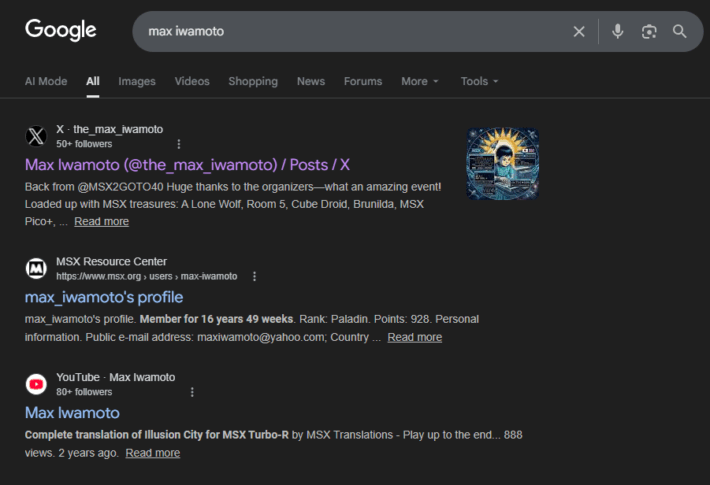
Task: Switch to AI Mode tab
Action: (x=46, y=81)
